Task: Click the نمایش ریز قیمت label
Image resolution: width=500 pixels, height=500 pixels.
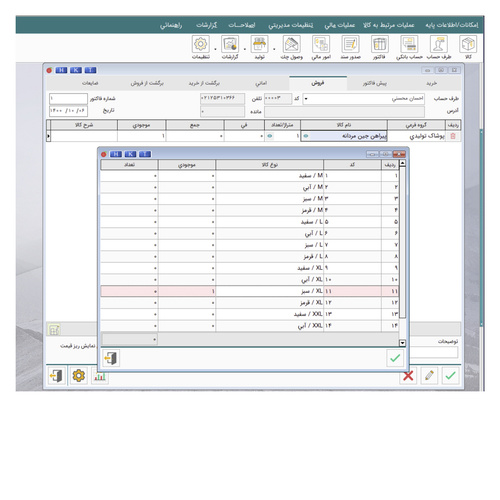Action: pyautogui.click(x=77, y=346)
